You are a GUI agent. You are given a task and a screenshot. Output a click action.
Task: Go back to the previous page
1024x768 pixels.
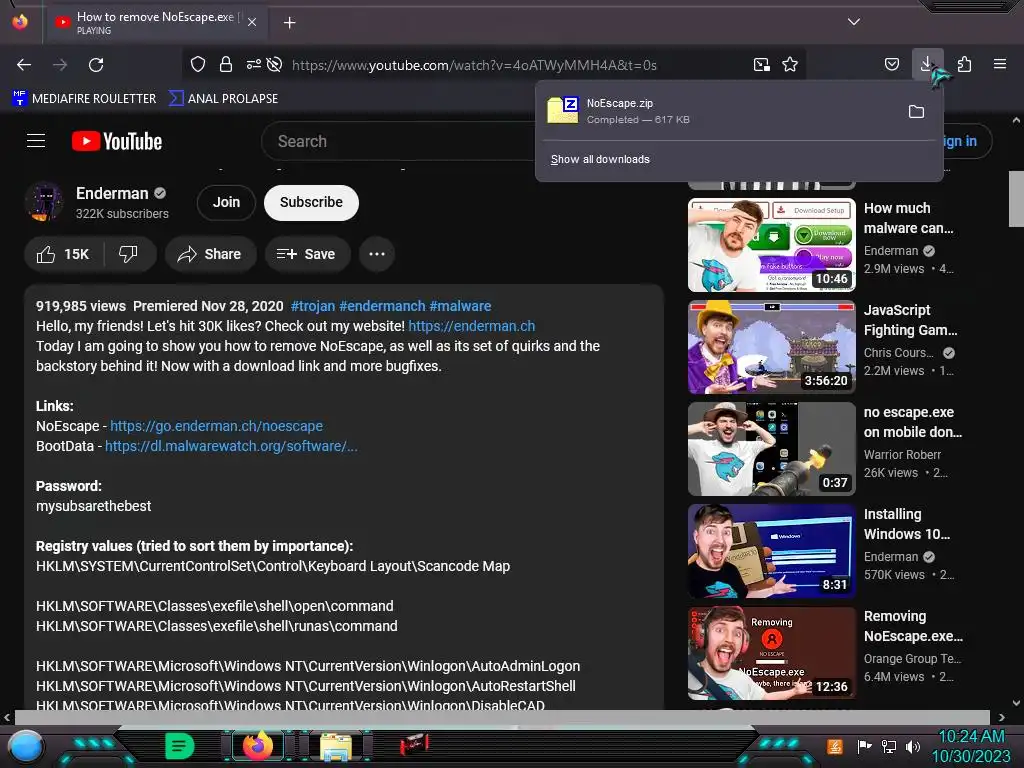(24, 65)
